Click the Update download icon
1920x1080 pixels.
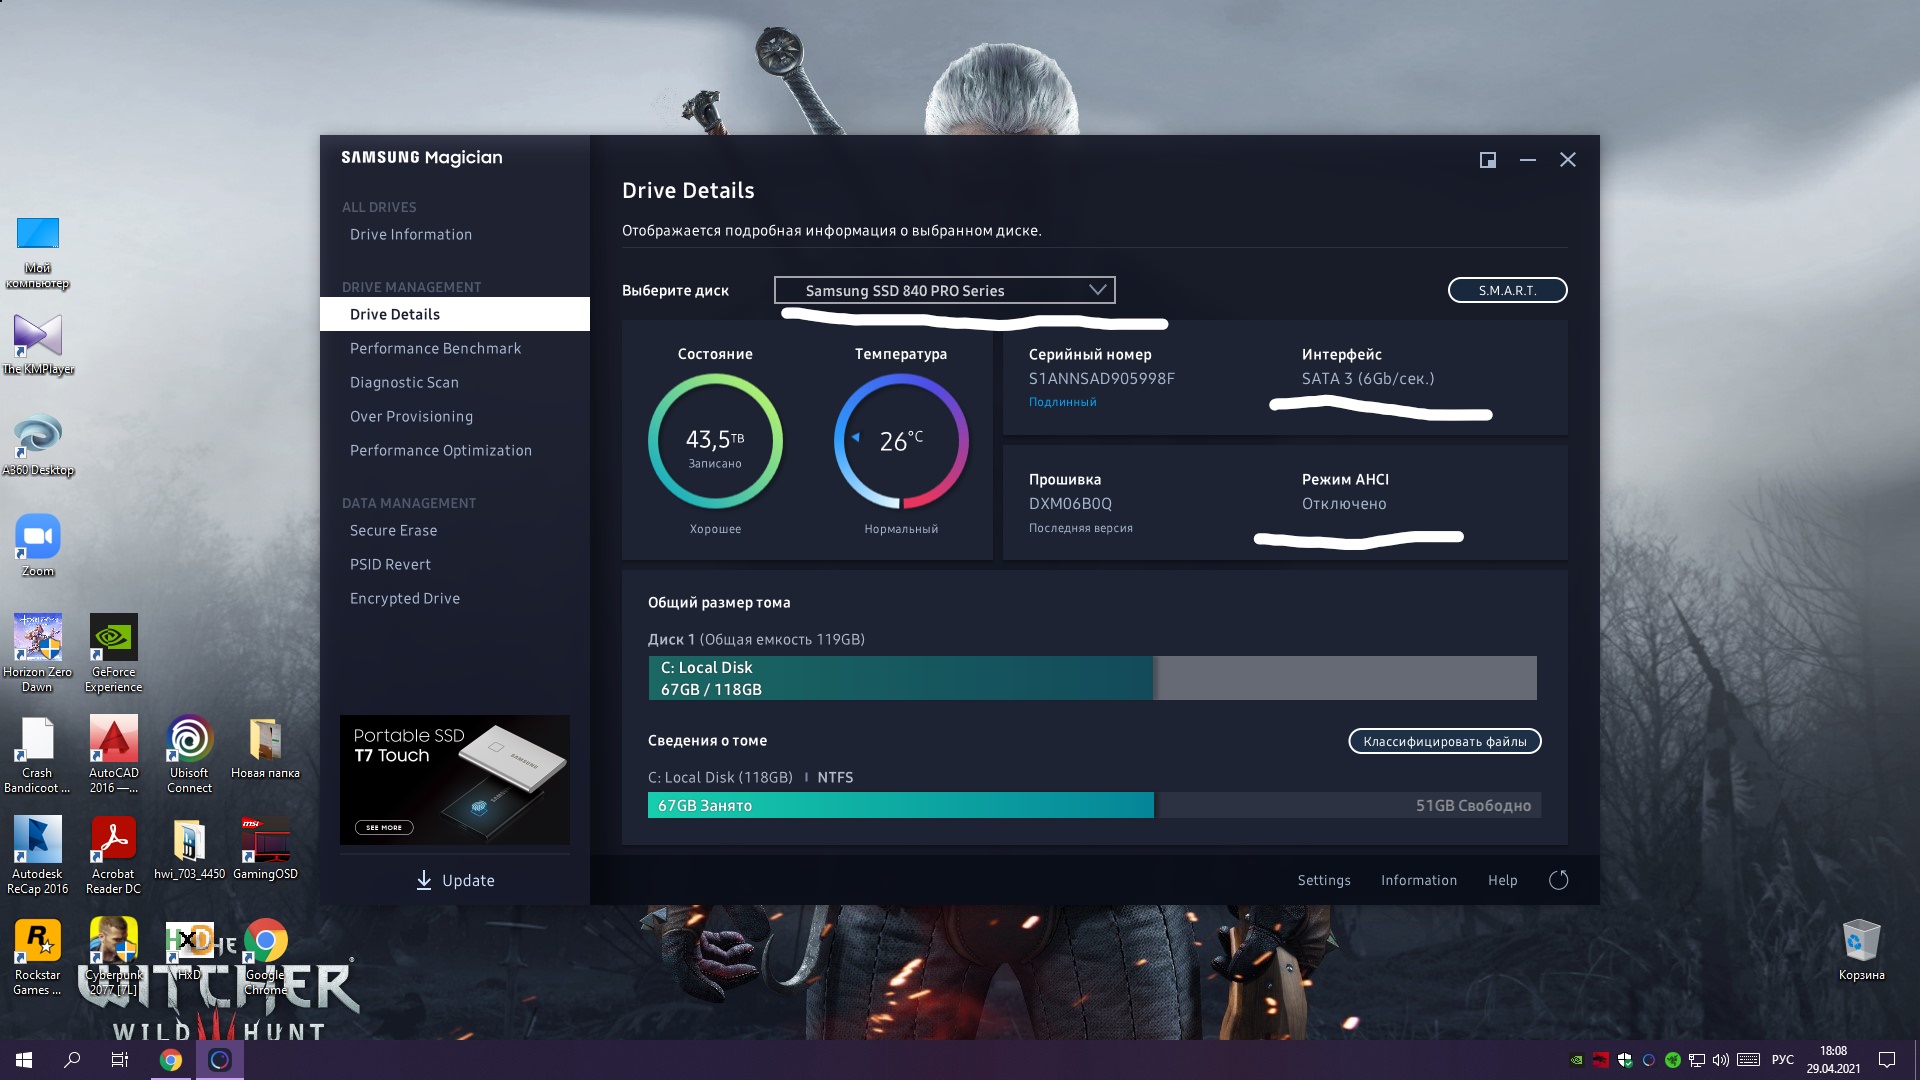click(x=424, y=880)
